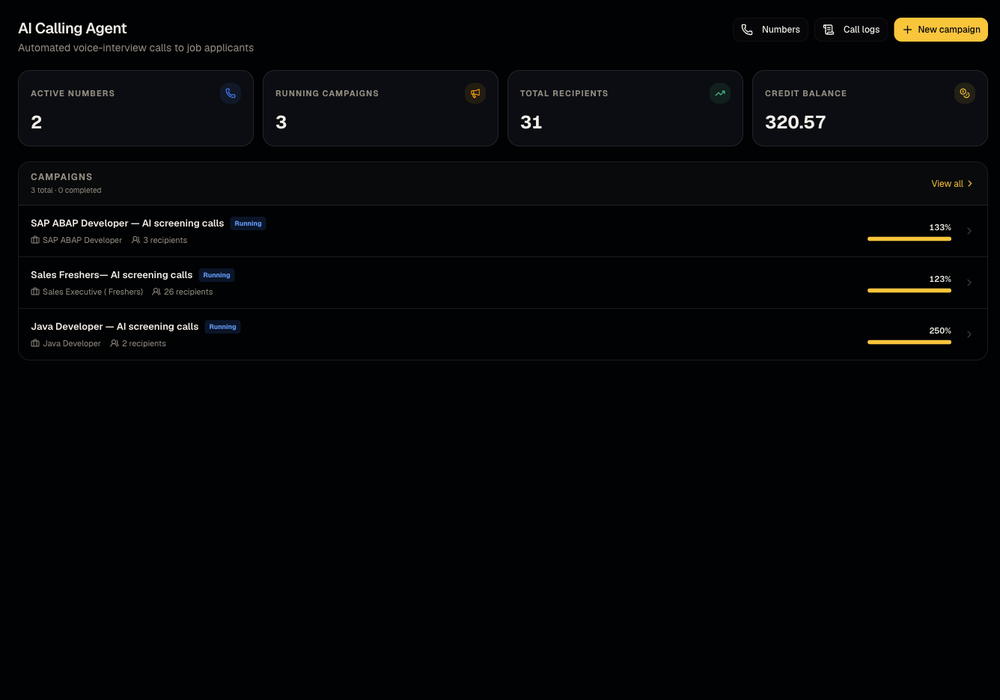Click the people icon next to 2 recipients
Image resolution: width=1000 pixels, height=700 pixels.
(115, 343)
